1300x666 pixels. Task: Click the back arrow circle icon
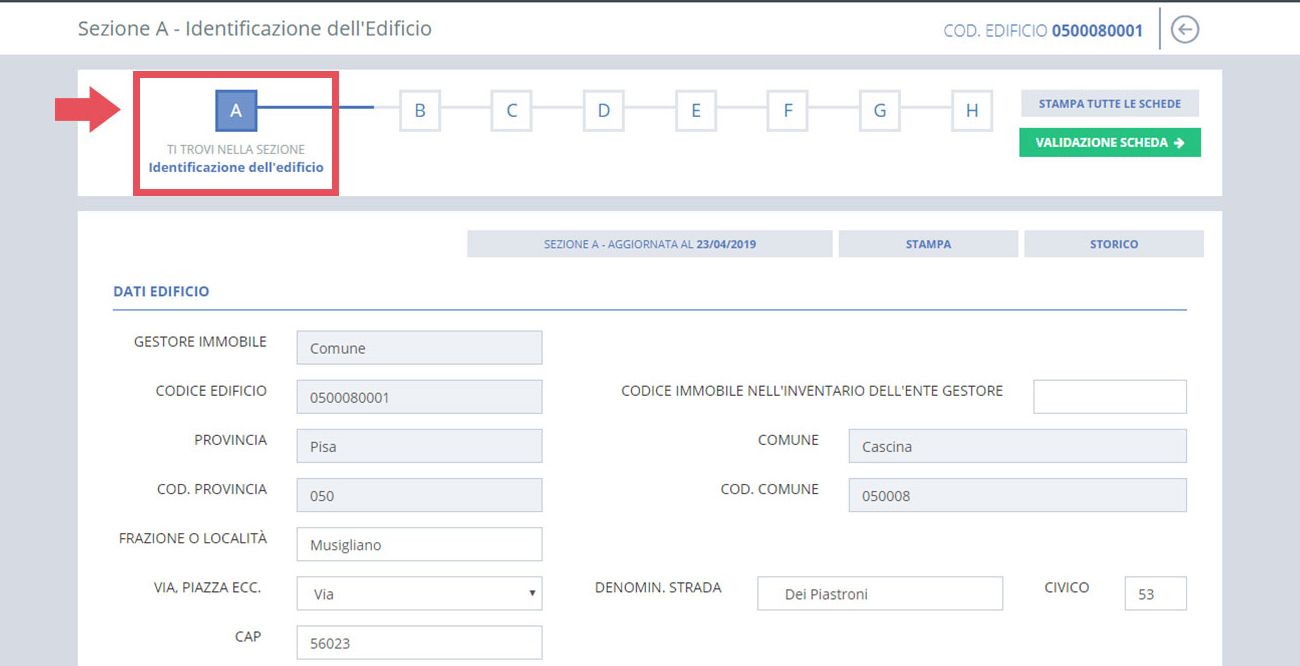[x=1185, y=30]
